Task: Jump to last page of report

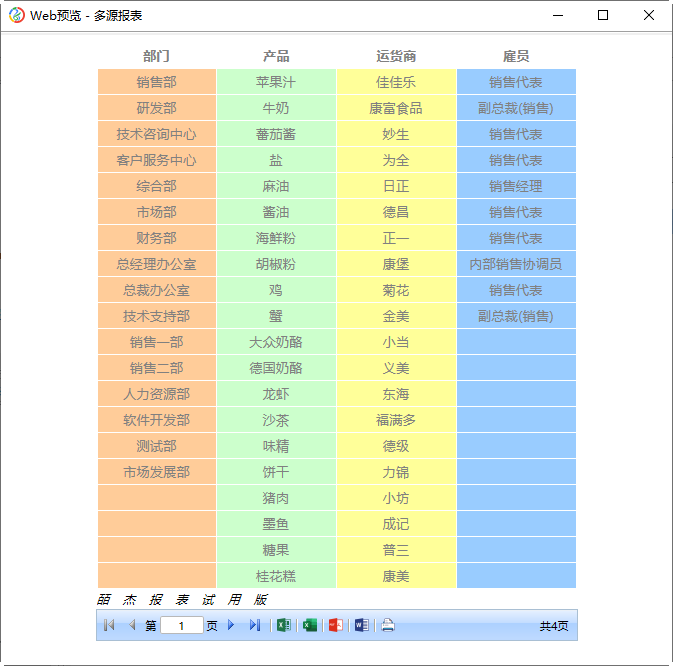Action: tap(255, 625)
